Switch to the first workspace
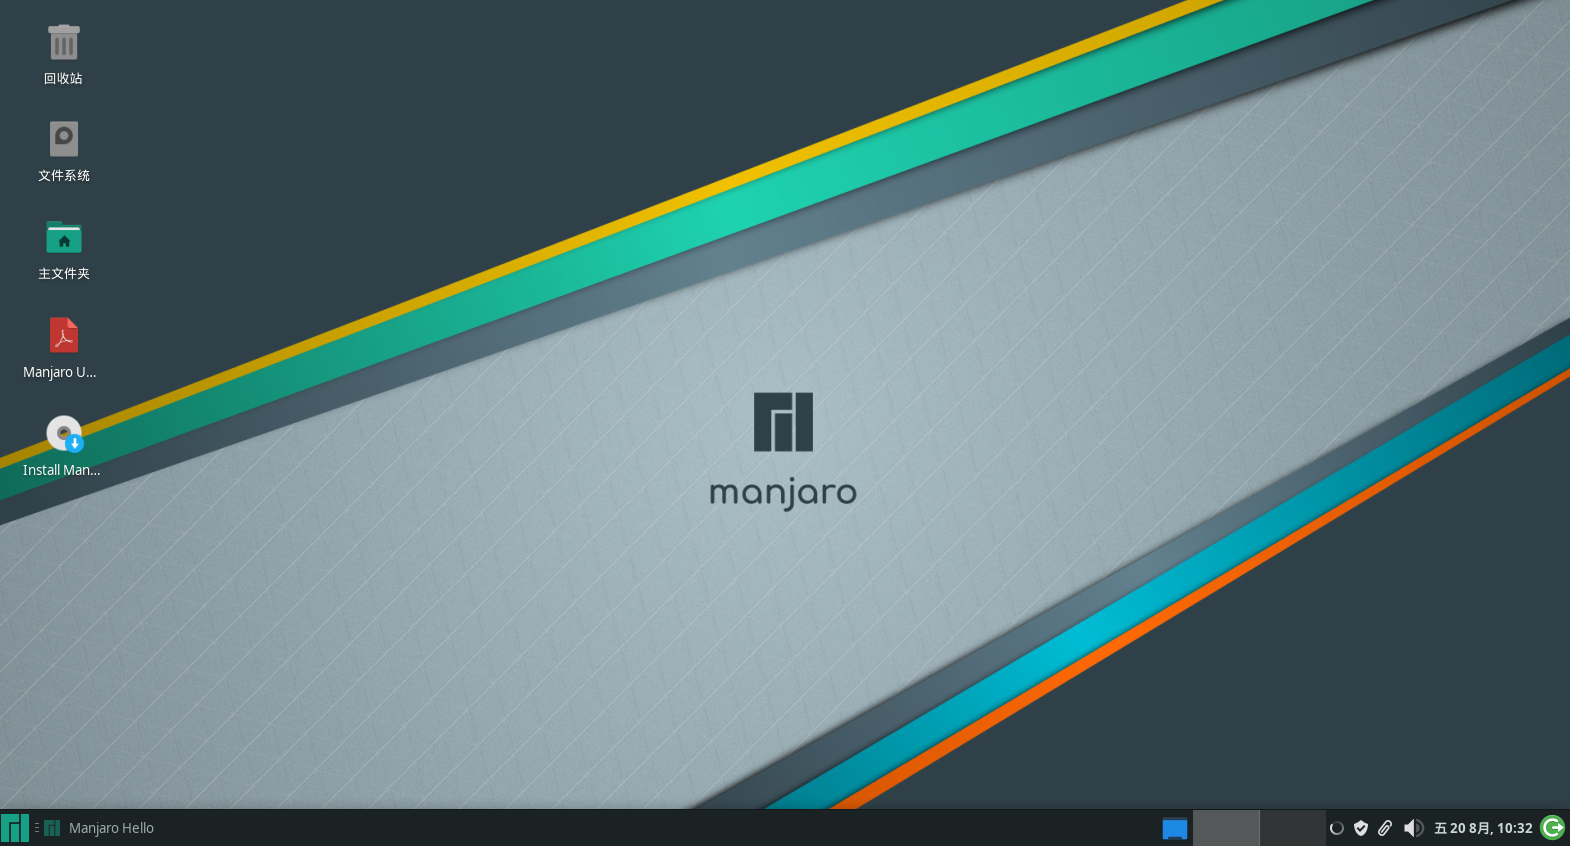The width and height of the screenshot is (1570, 846). coord(1226,828)
